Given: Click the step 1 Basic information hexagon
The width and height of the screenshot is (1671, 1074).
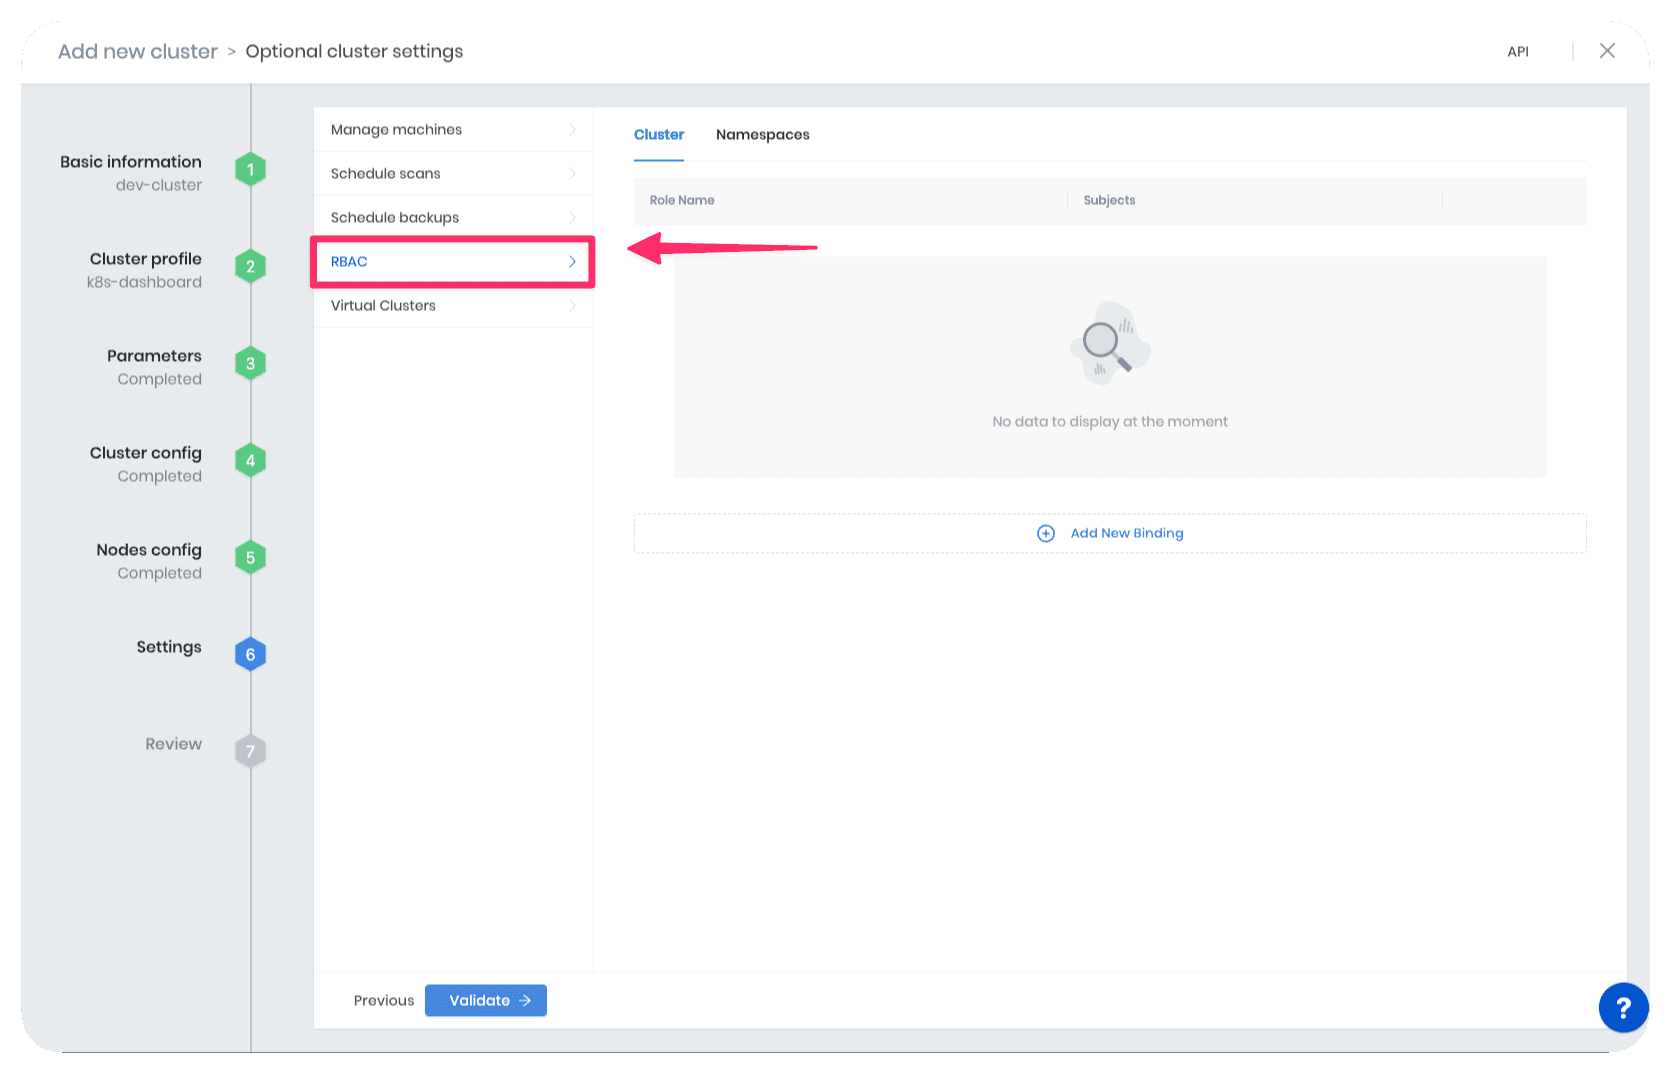Looking at the screenshot, I should pos(250,169).
